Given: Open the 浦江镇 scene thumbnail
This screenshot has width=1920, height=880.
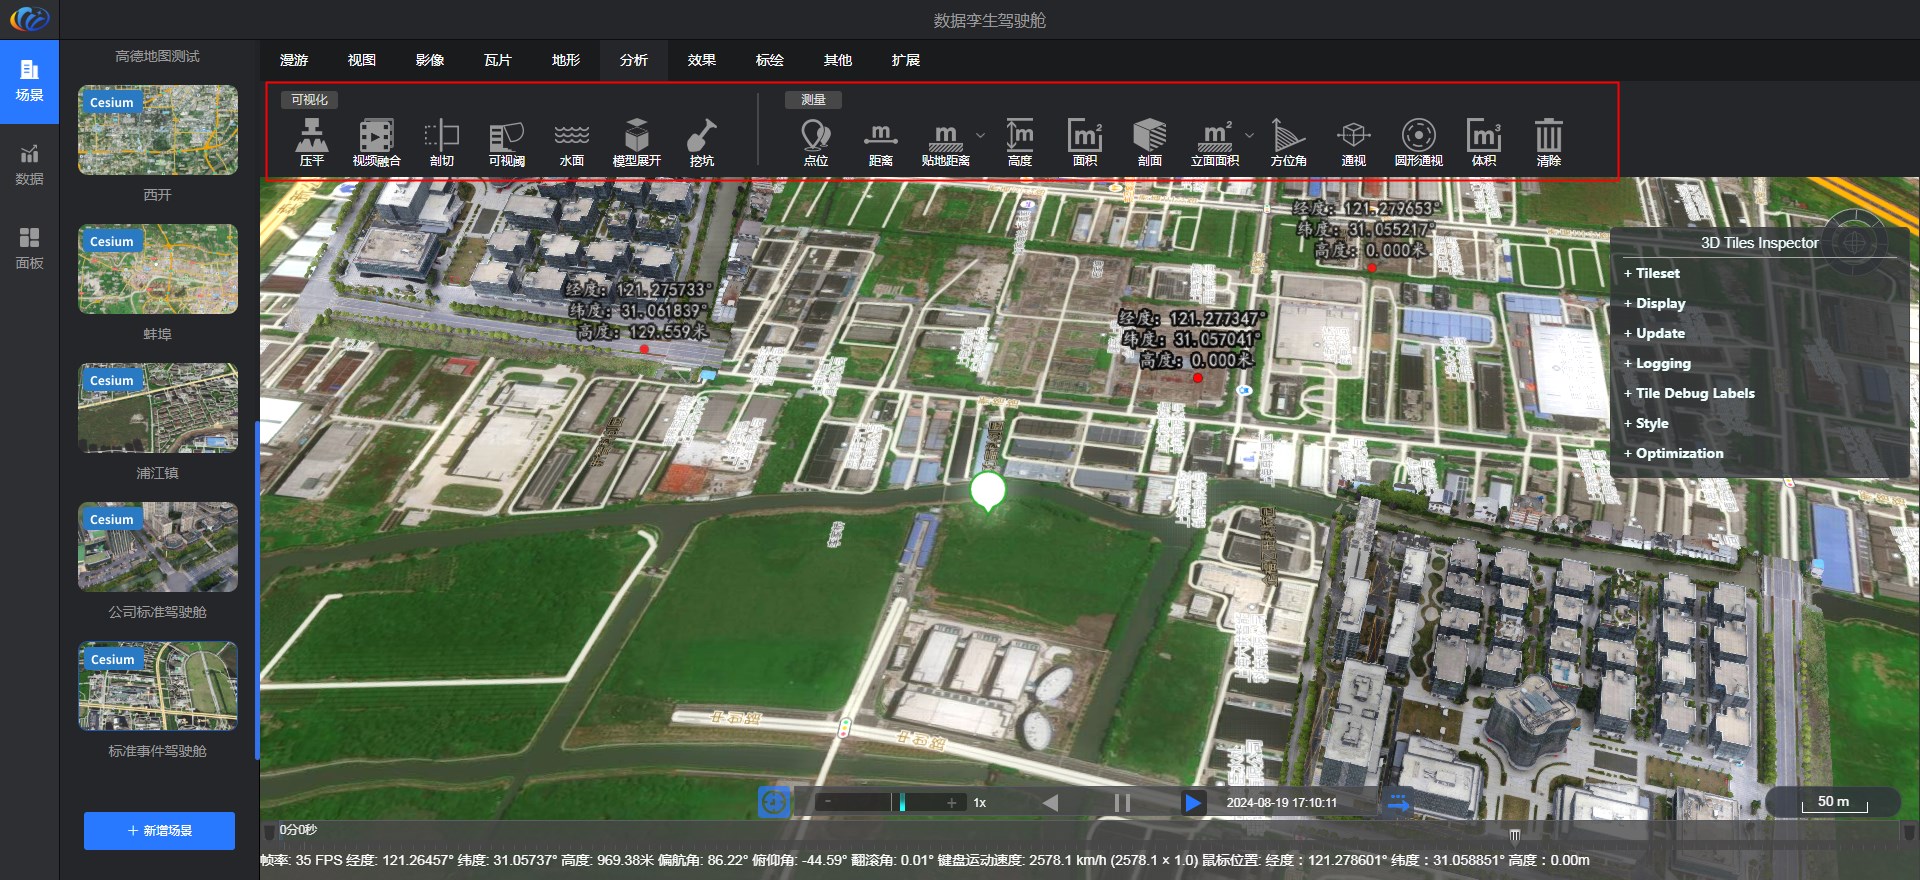Looking at the screenshot, I should click(158, 408).
